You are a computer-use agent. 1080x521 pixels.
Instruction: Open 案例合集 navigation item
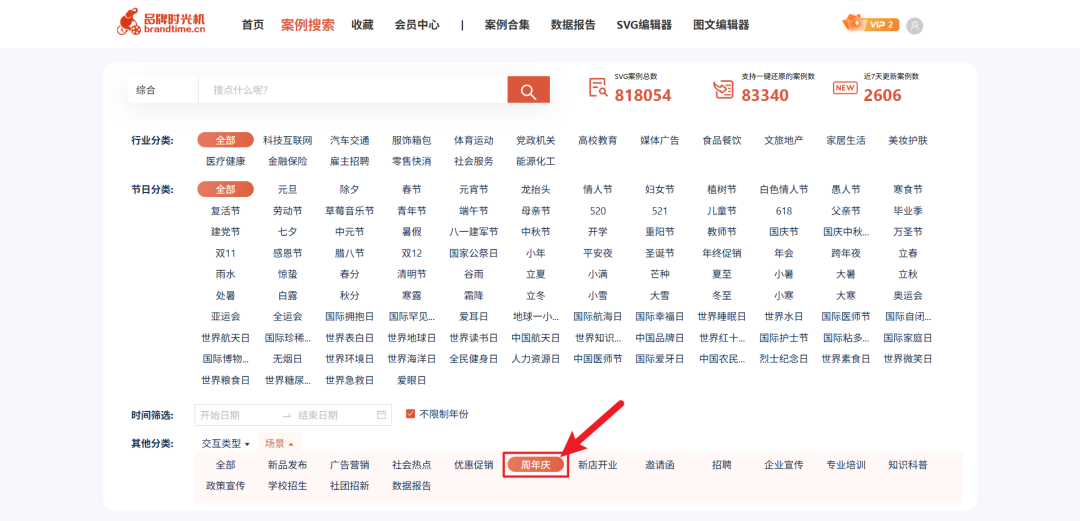click(x=507, y=25)
